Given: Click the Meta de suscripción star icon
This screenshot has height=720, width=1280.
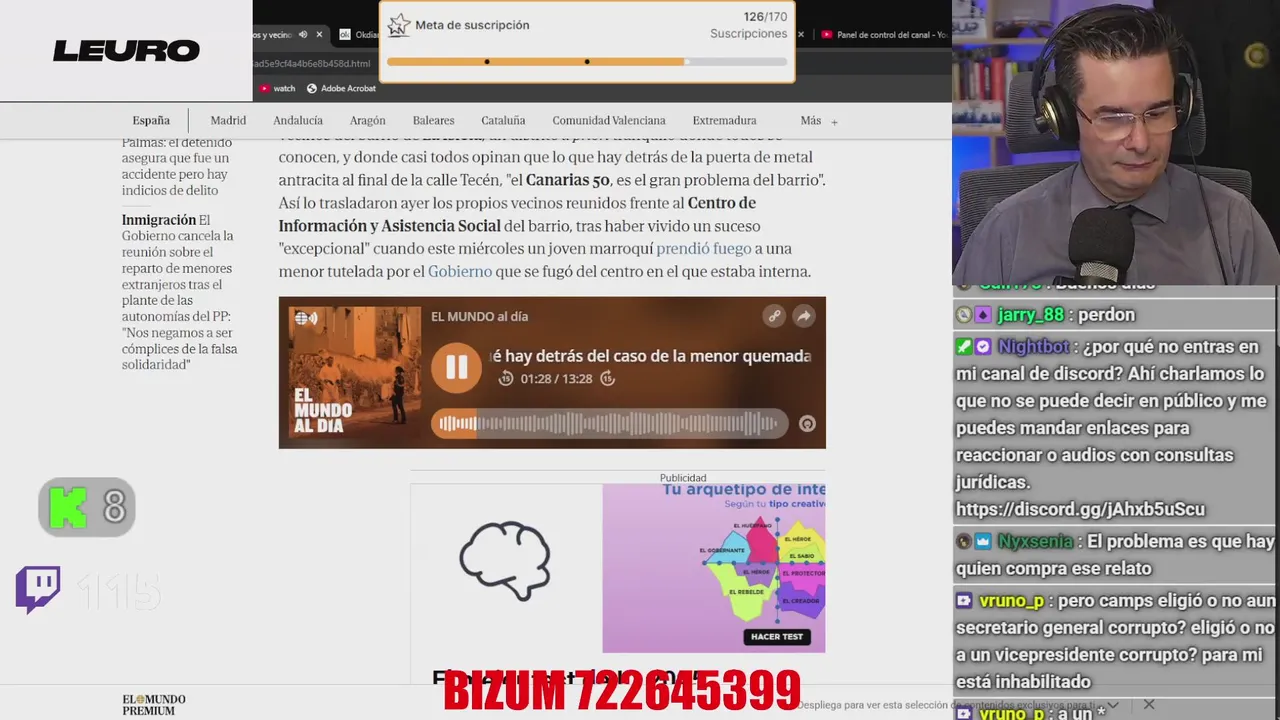Looking at the screenshot, I should [x=399, y=25].
